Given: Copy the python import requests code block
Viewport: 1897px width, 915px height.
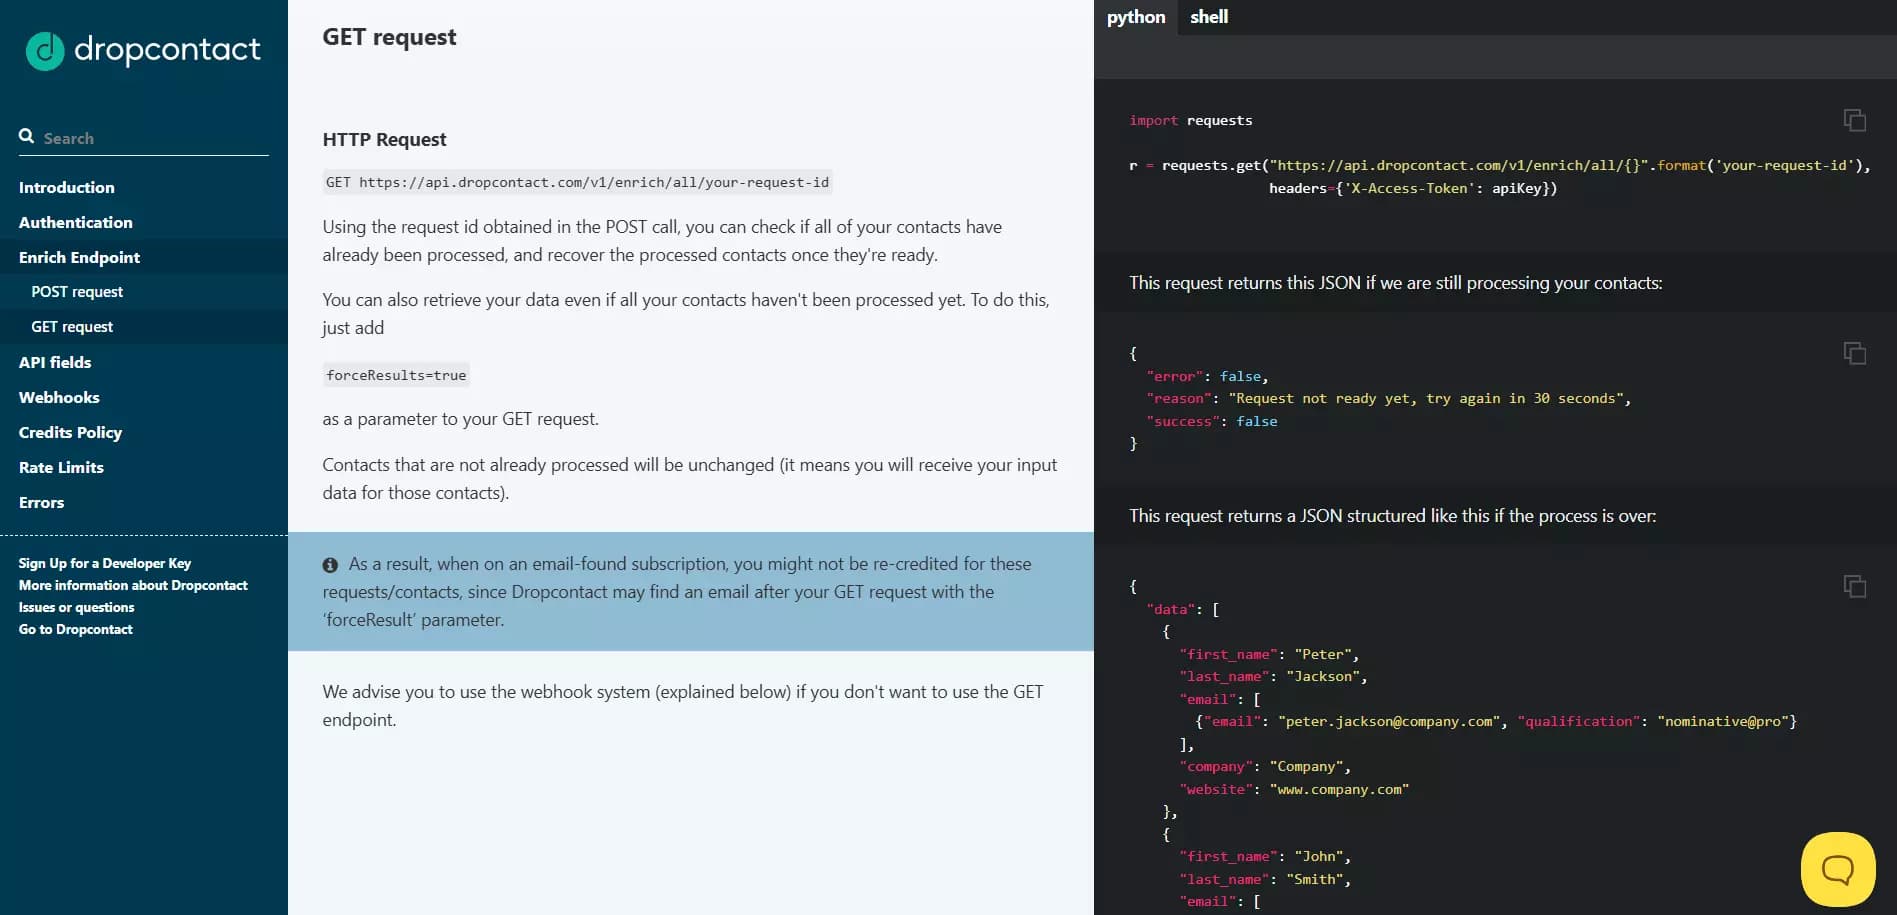Looking at the screenshot, I should point(1854,120).
